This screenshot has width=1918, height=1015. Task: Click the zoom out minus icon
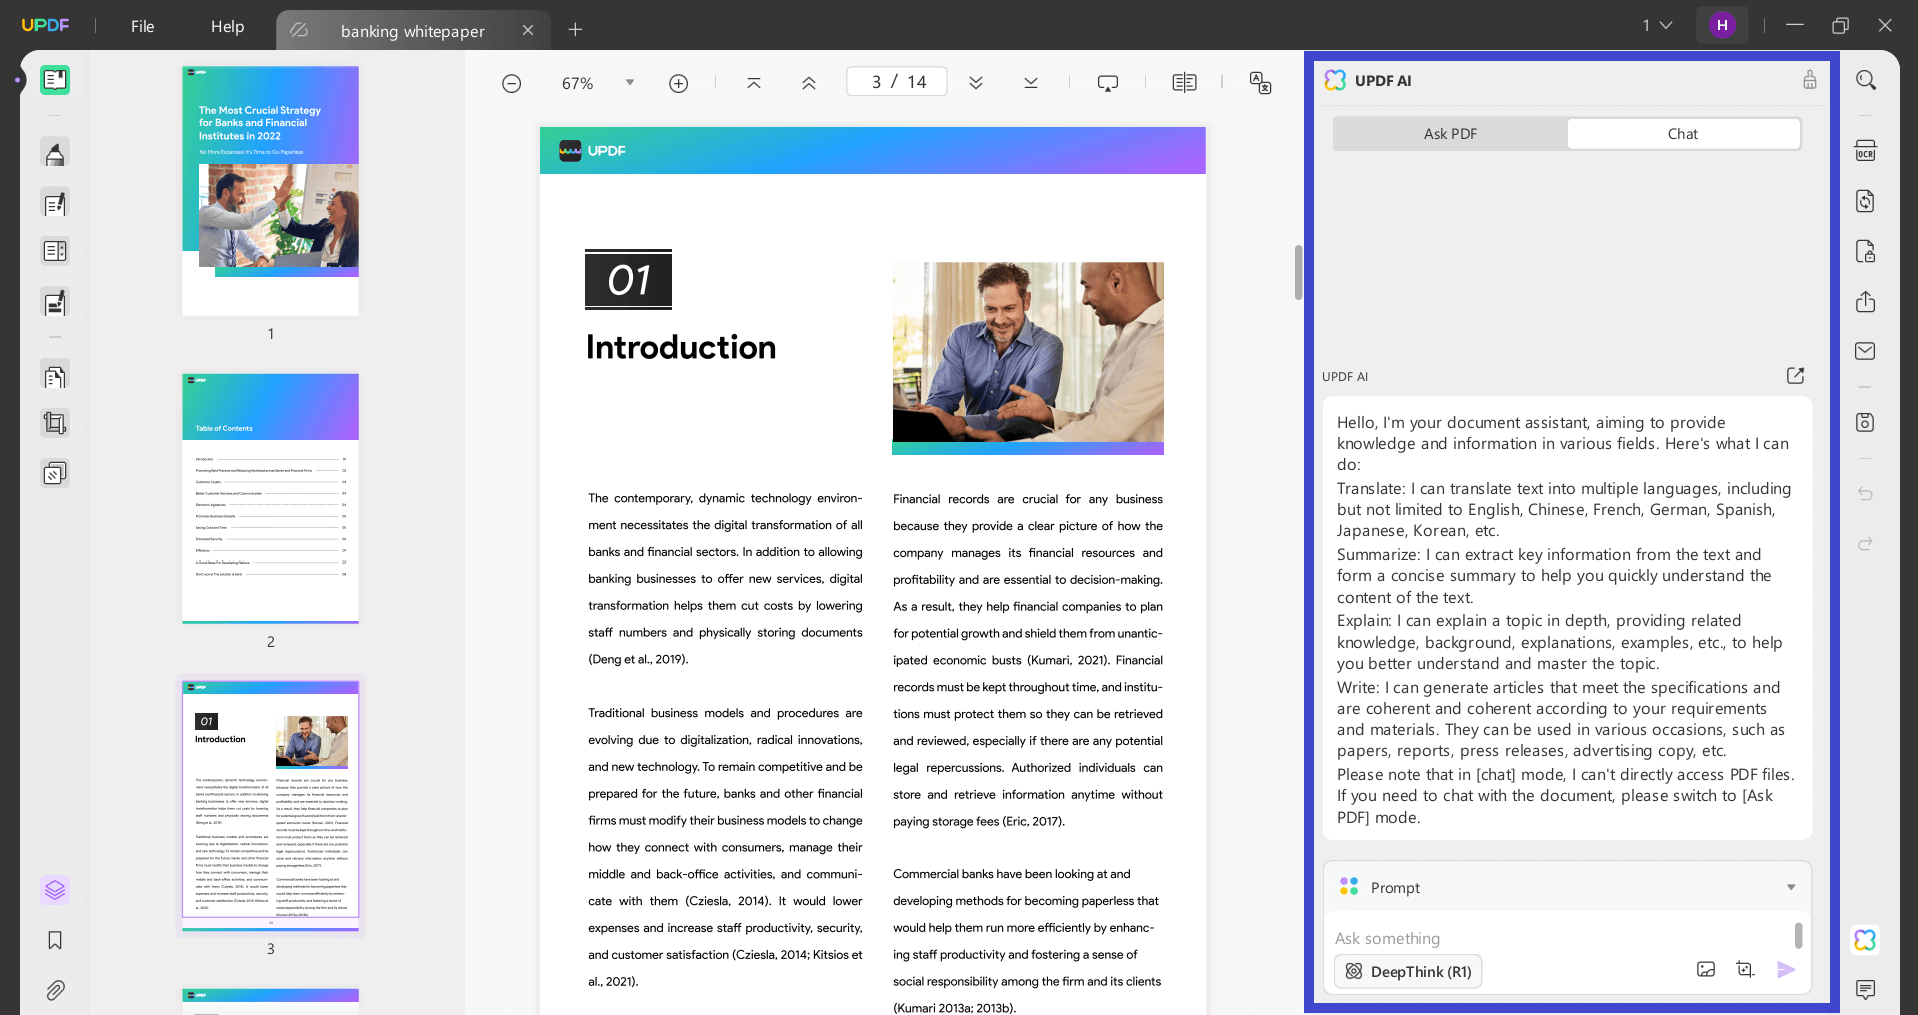point(511,83)
